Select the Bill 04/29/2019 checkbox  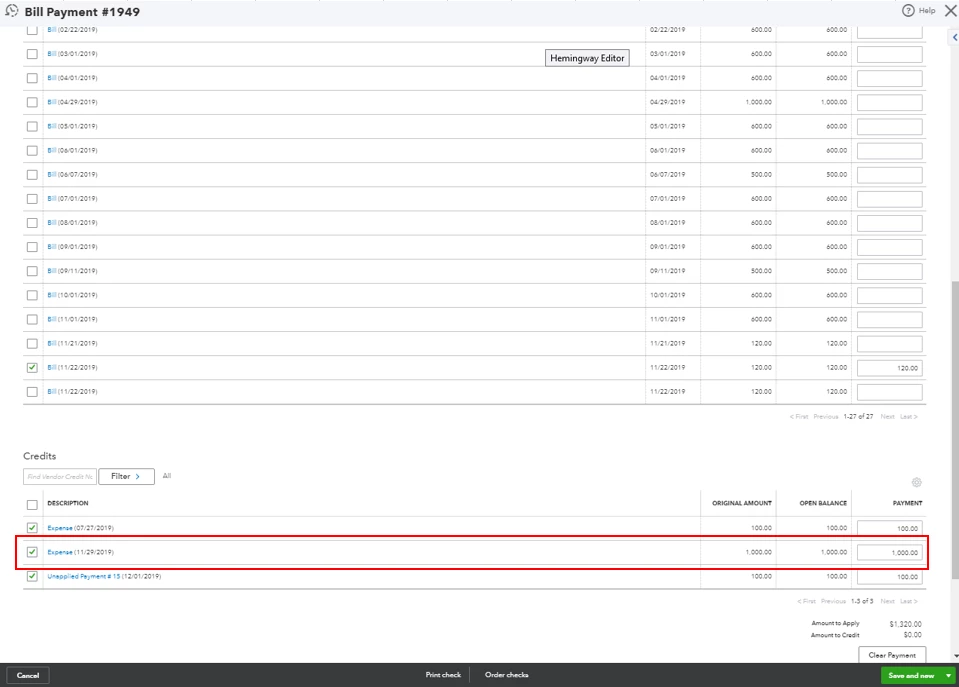[32, 102]
